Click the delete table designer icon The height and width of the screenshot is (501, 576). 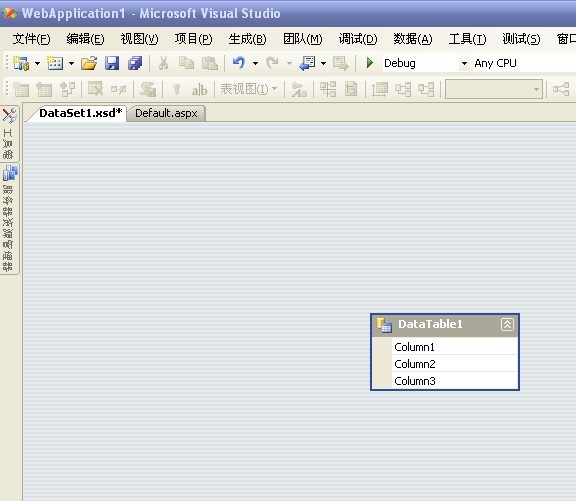[96, 89]
